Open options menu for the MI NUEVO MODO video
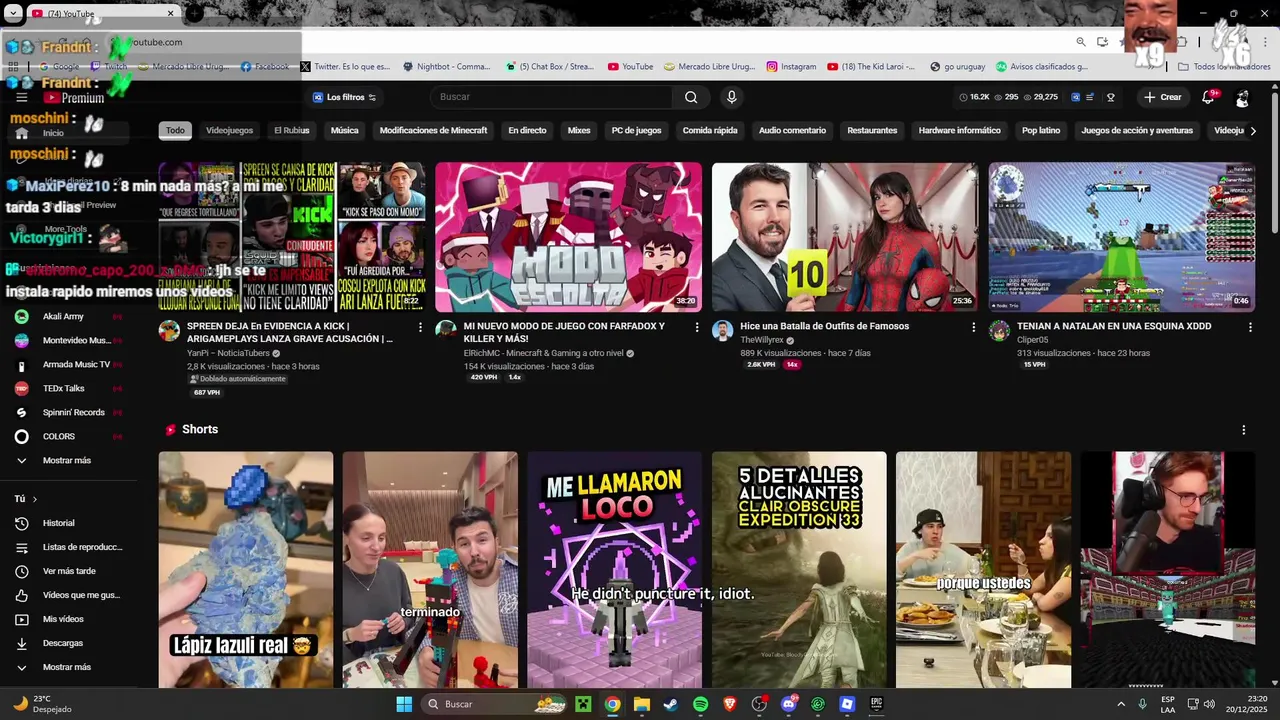Screen dimensions: 1280x720 [697, 327]
